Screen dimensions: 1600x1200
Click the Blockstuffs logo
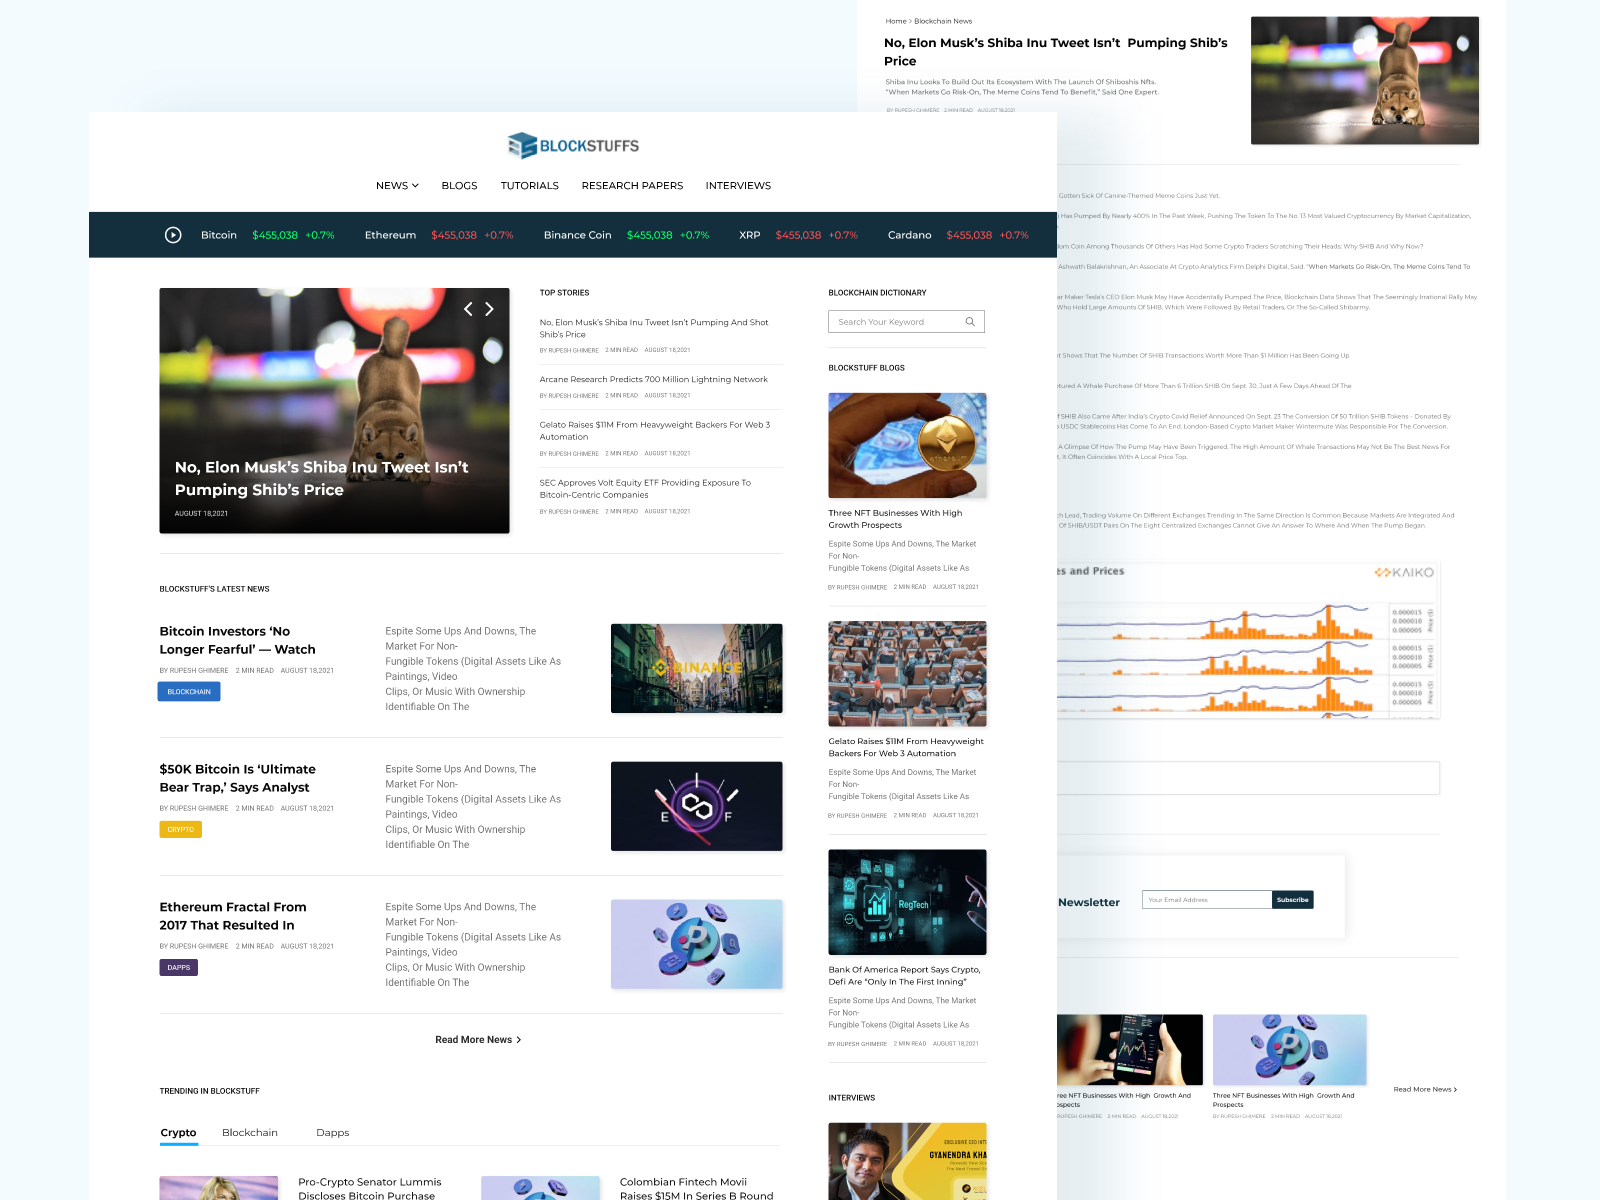574,145
